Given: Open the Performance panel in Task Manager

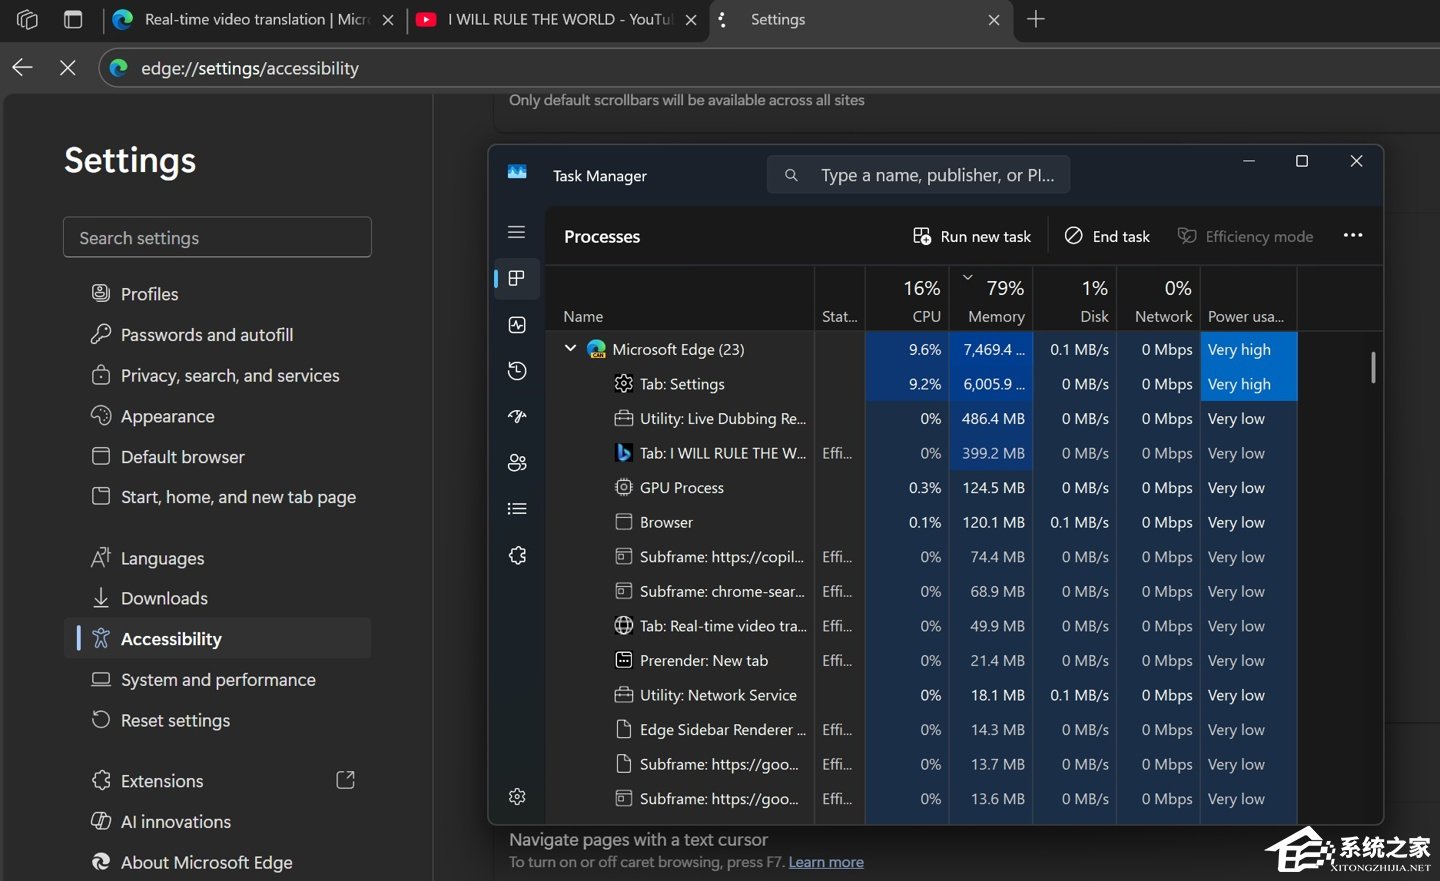Looking at the screenshot, I should click(x=517, y=325).
